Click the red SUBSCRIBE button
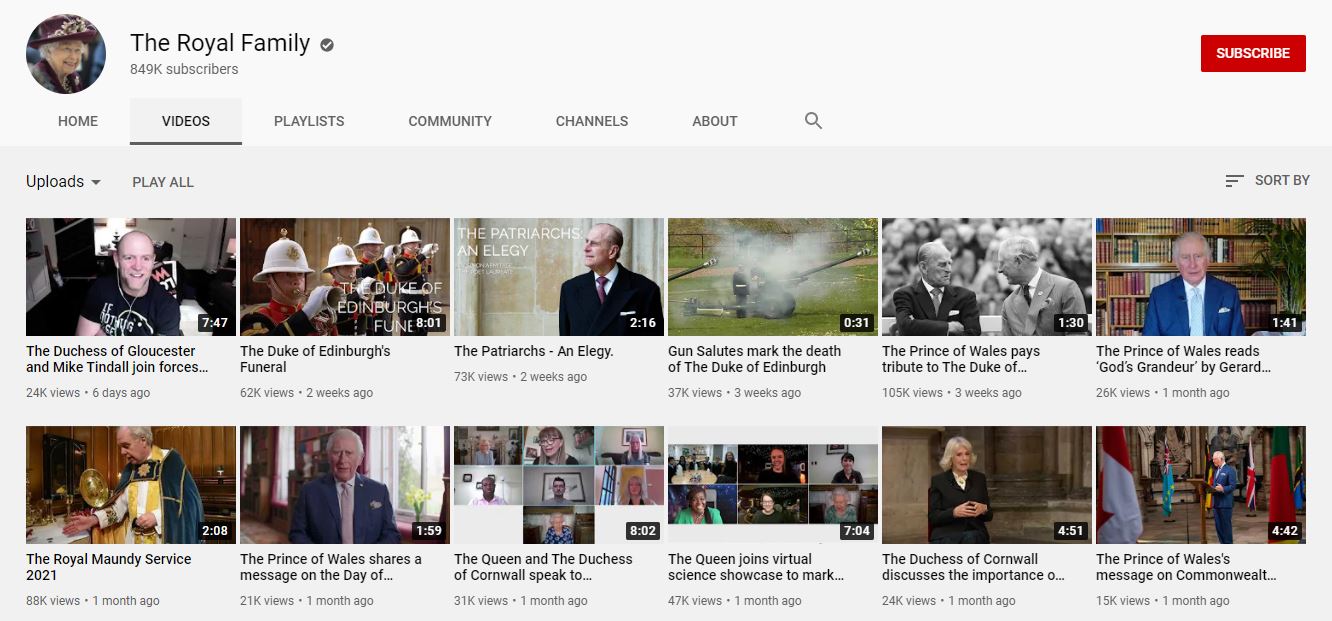The height and width of the screenshot is (621, 1332). tap(1253, 53)
